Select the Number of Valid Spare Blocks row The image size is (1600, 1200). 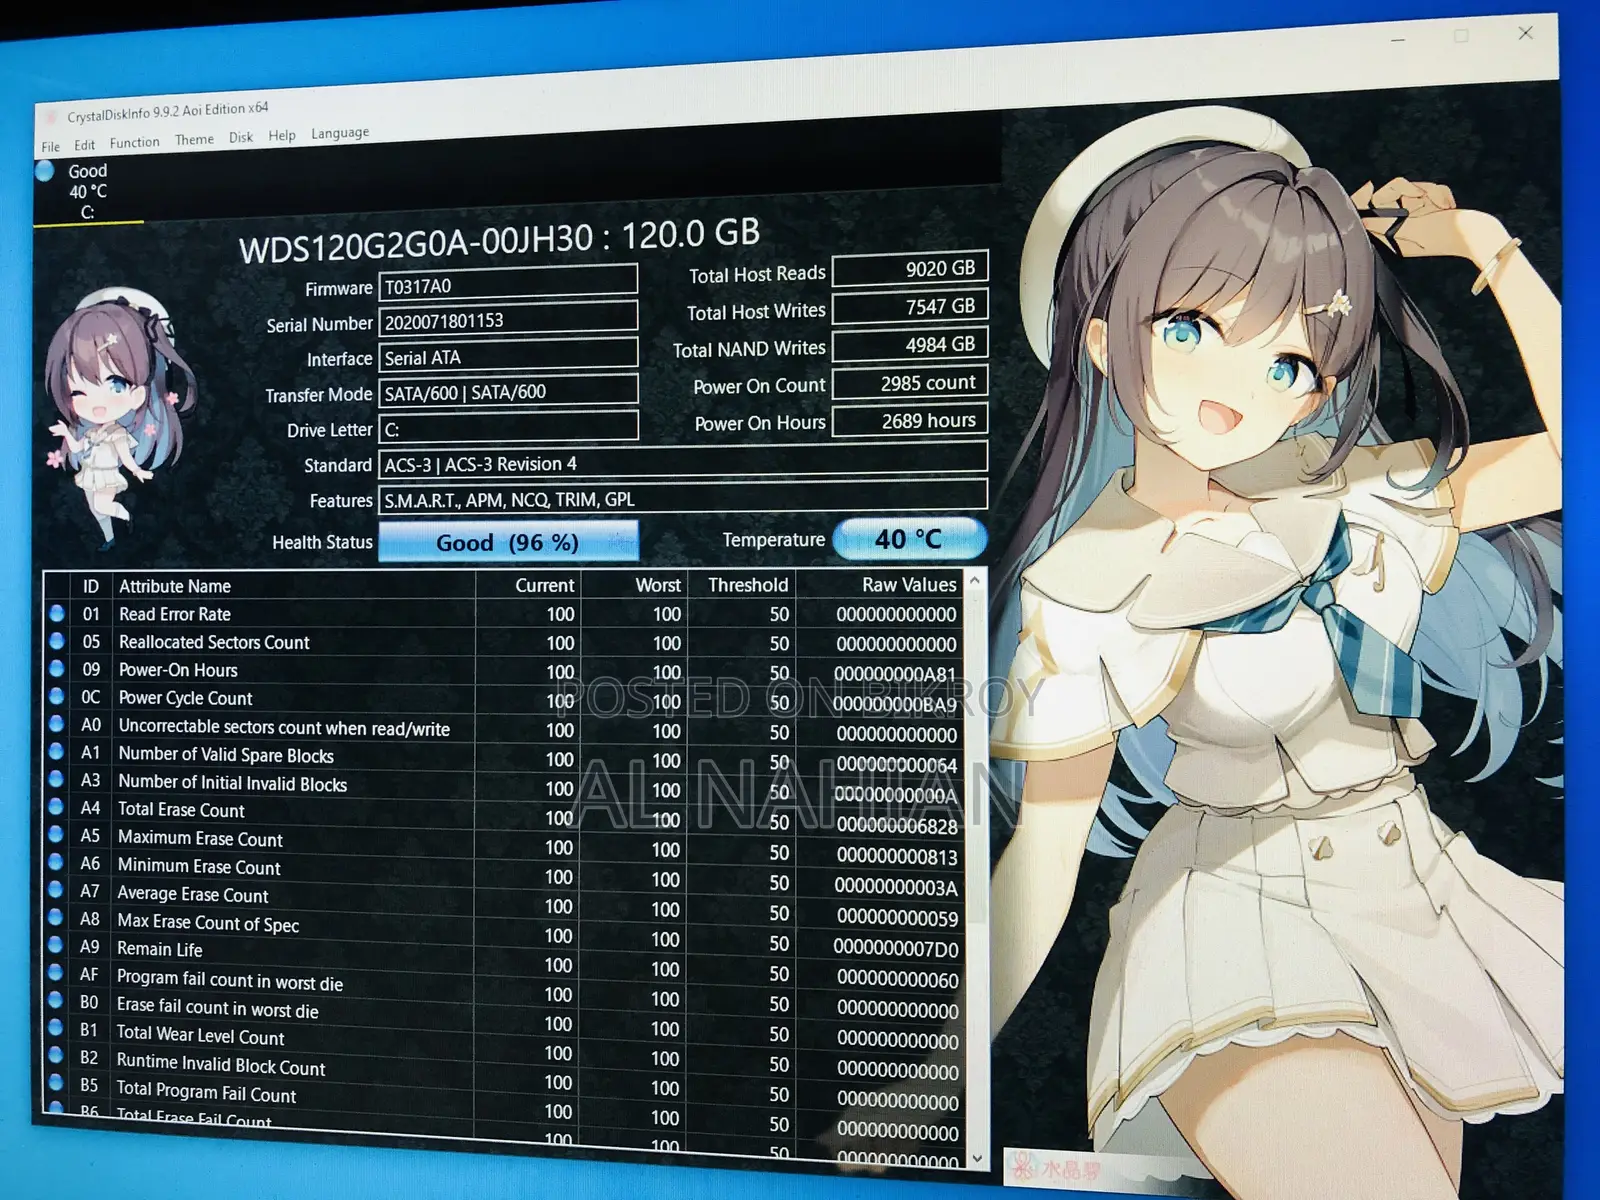pos(505,759)
